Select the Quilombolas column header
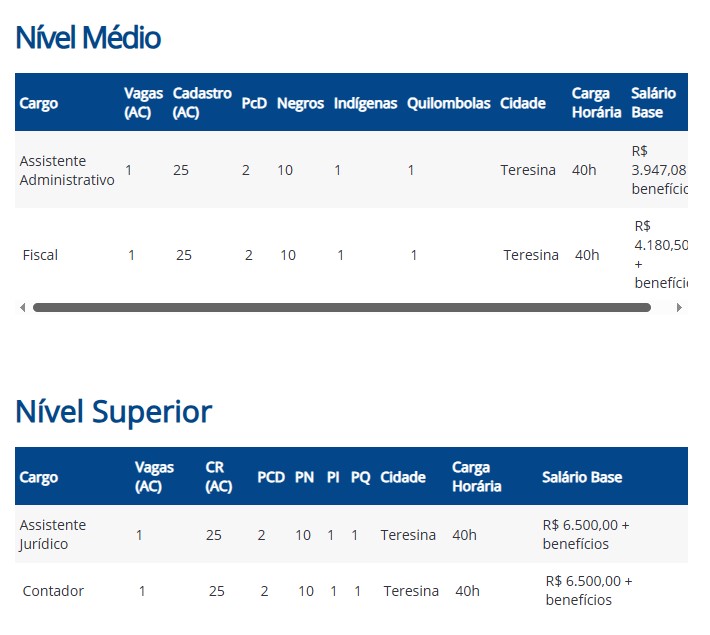The width and height of the screenshot is (710, 635). pos(449,103)
